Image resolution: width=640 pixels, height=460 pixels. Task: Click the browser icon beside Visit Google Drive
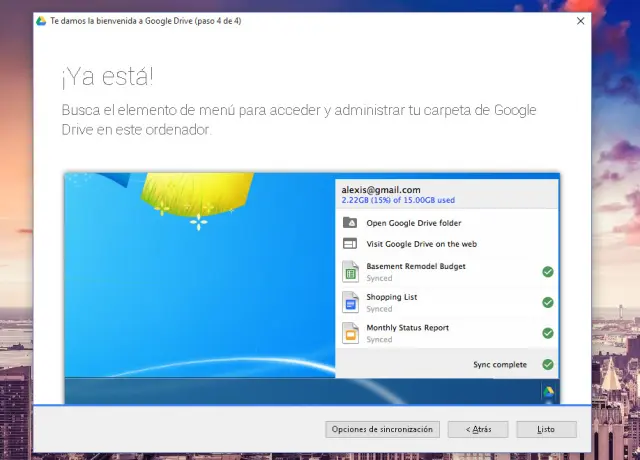pyautogui.click(x=350, y=243)
